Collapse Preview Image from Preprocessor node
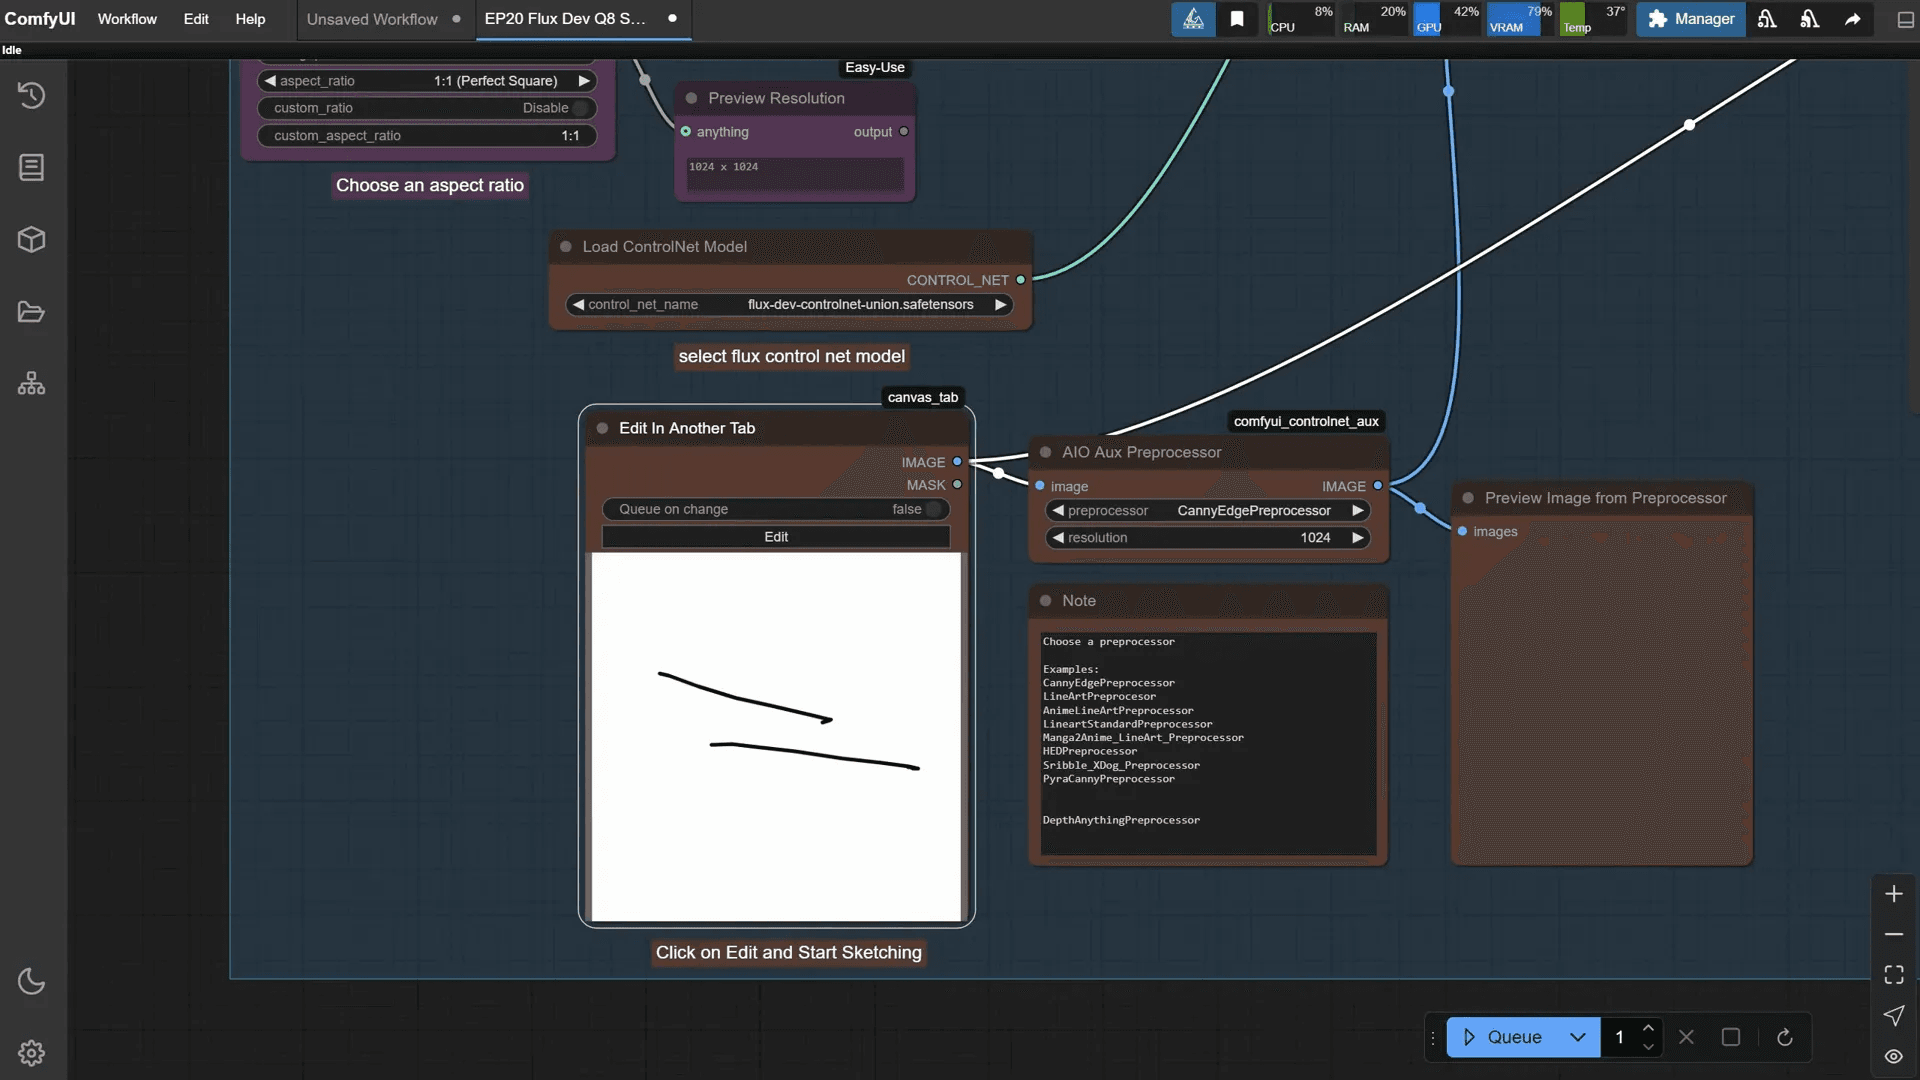This screenshot has width=1920, height=1080. (1468, 498)
